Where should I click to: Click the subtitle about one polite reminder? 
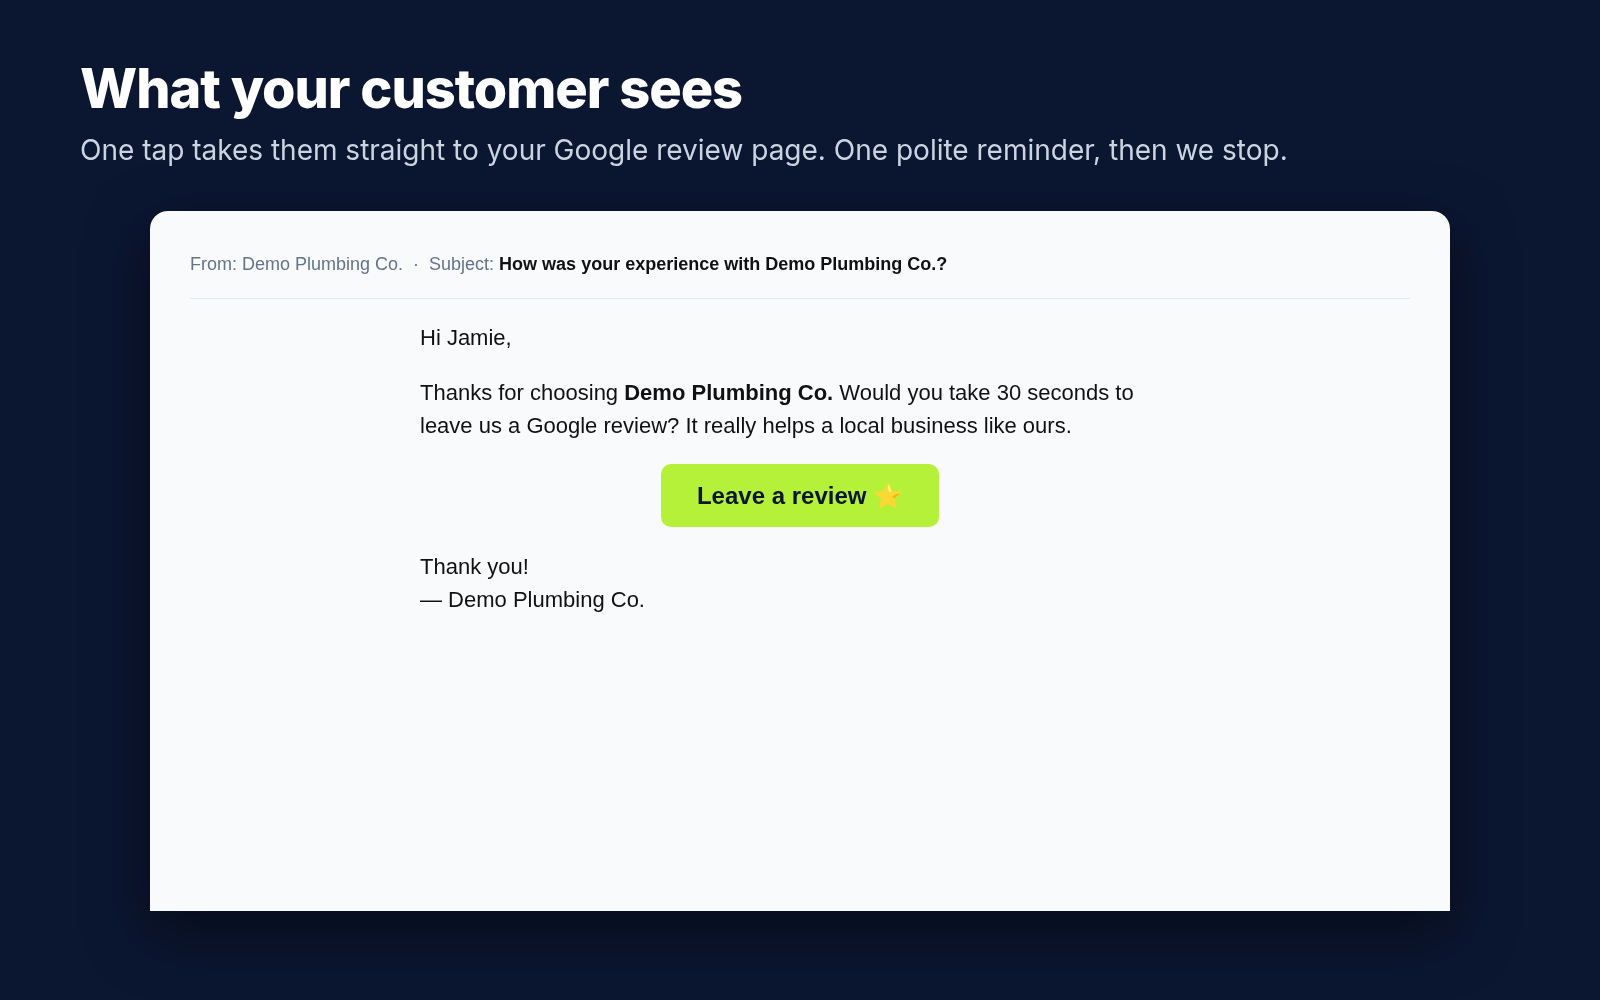point(683,150)
